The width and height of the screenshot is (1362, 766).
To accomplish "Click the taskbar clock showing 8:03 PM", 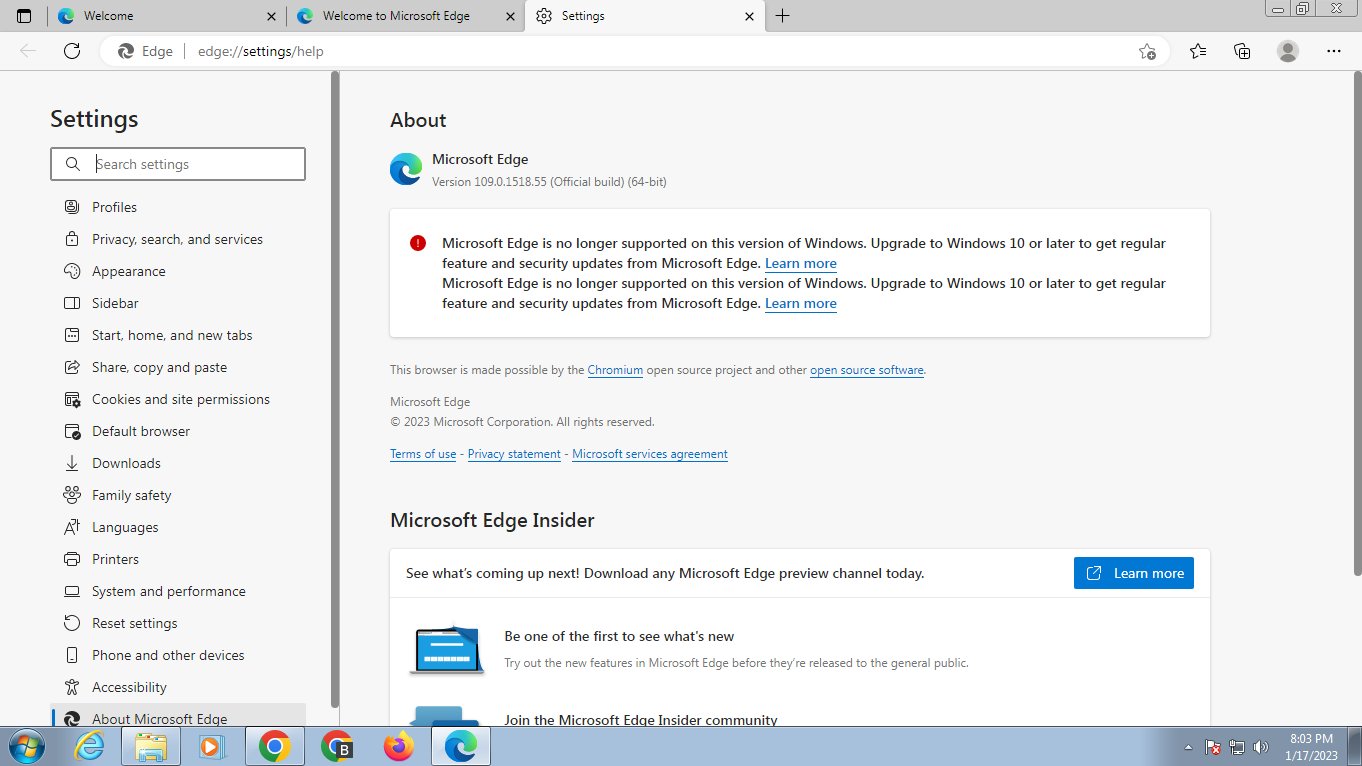I will click(1313, 747).
